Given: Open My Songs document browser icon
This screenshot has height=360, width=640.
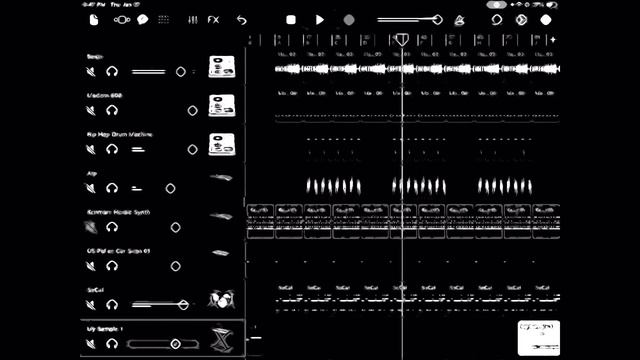Looking at the screenshot, I should (94, 20).
